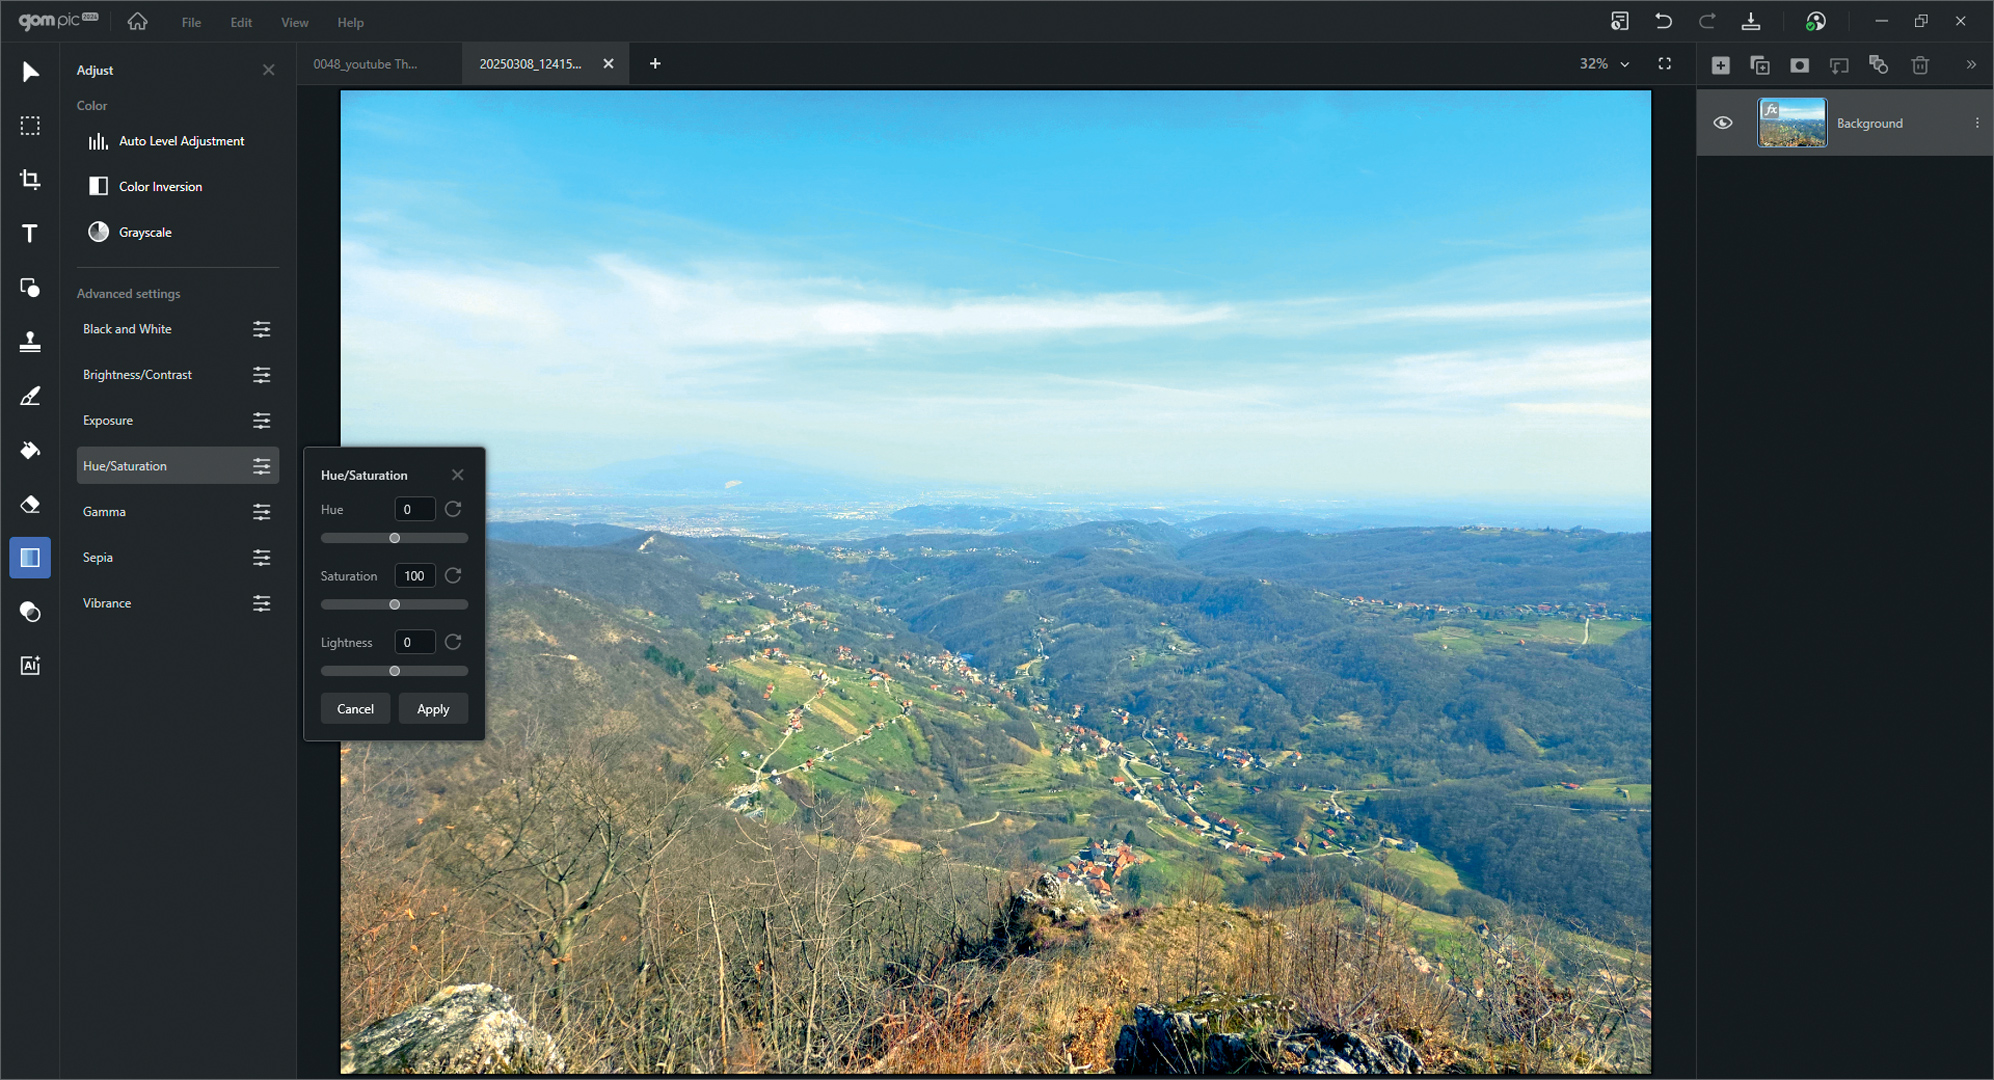
Task: Open the AI tools icon
Action: click(x=30, y=666)
